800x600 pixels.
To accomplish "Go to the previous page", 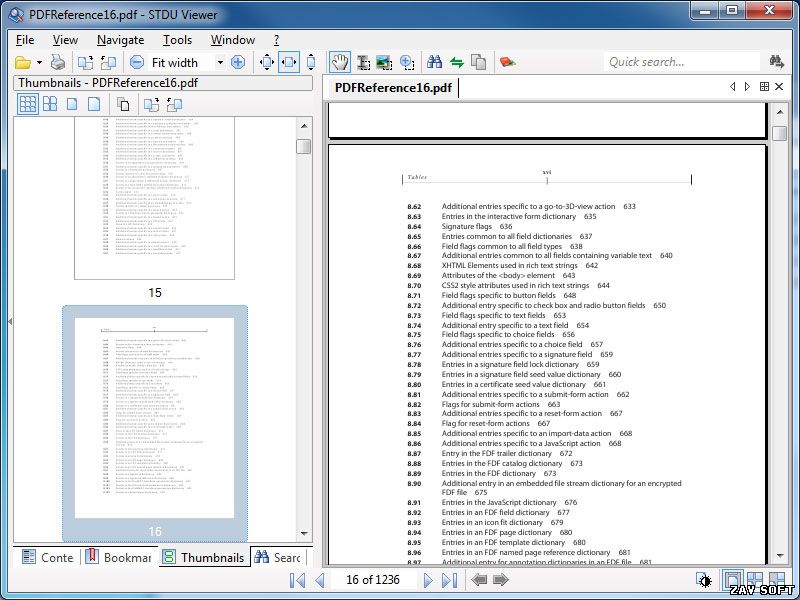I will click(320, 580).
